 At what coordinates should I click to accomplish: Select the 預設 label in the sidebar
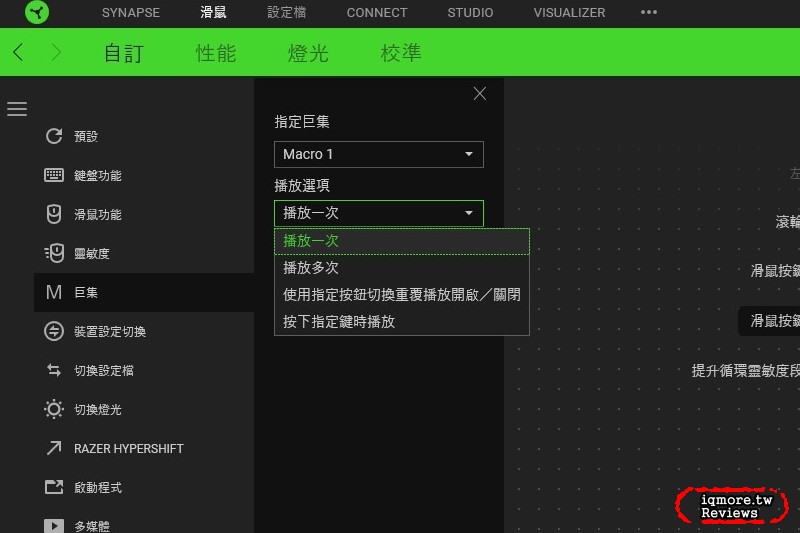86,136
